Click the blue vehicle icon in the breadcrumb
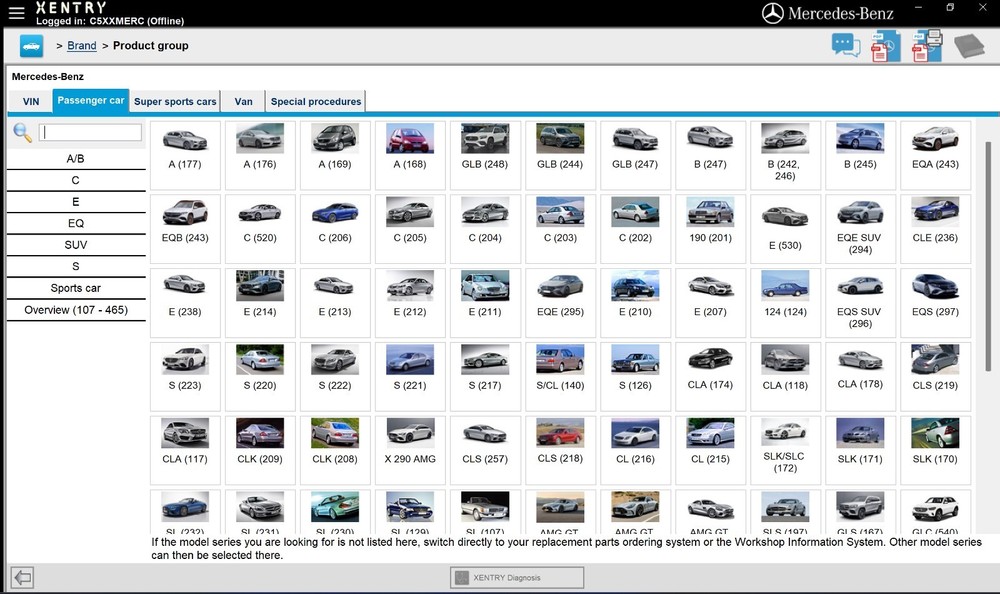This screenshot has width=1000, height=594. coord(31,45)
